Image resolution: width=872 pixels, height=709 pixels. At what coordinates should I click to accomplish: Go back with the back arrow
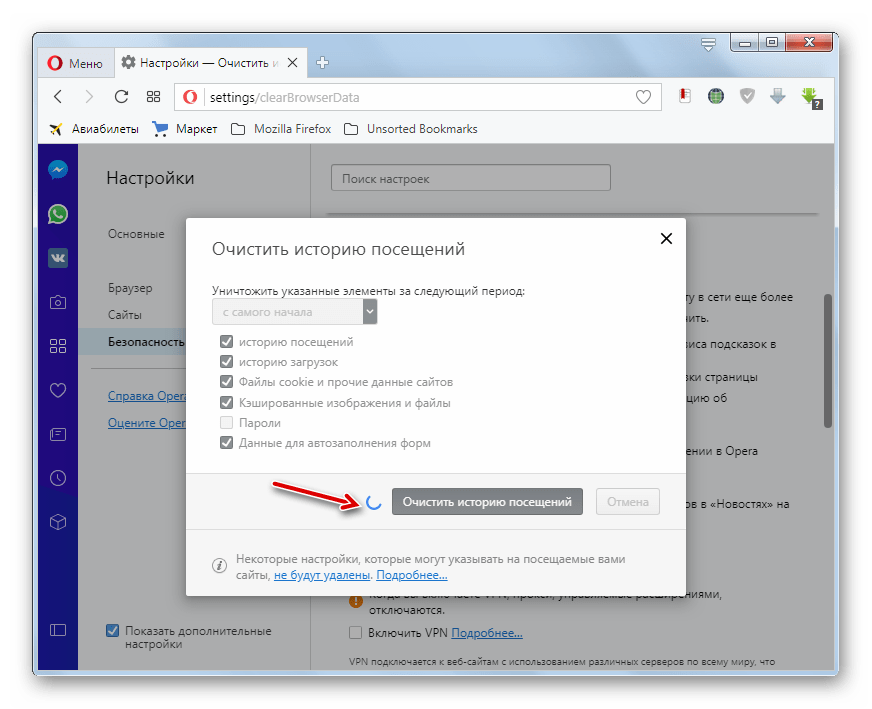pyautogui.click(x=58, y=97)
